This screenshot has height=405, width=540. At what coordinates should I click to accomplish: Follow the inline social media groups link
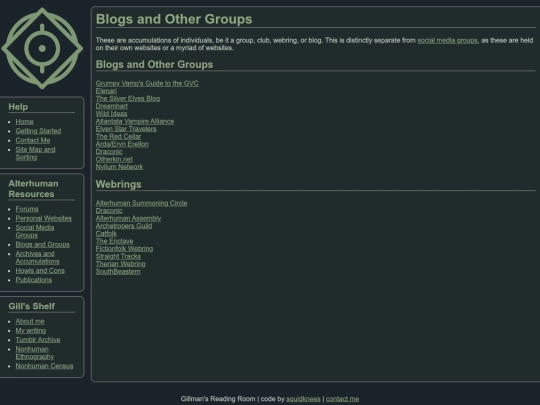coord(447,40)
